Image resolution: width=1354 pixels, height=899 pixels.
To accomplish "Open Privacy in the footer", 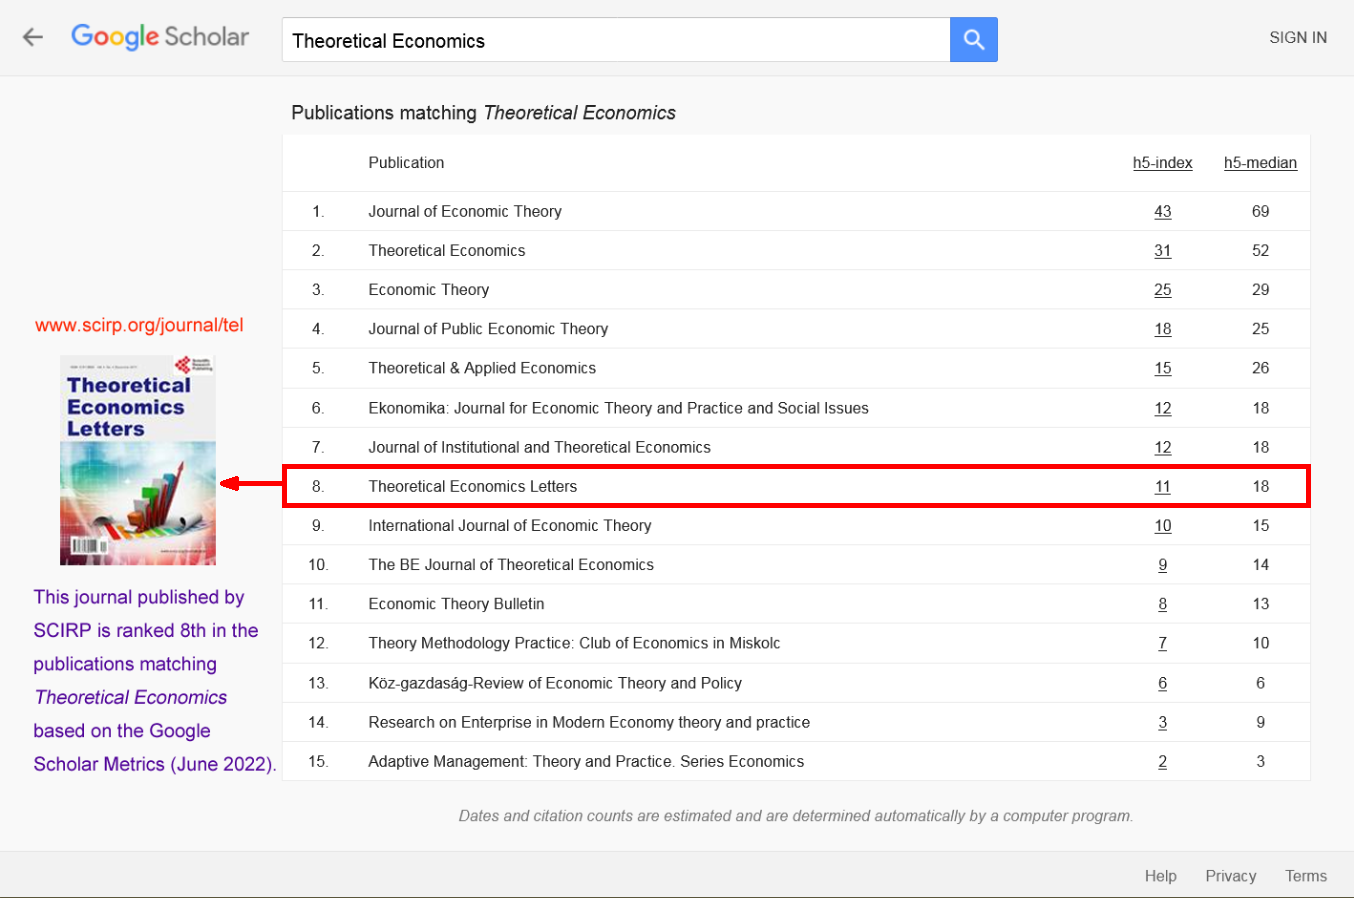I will (x=1230, y=876).
